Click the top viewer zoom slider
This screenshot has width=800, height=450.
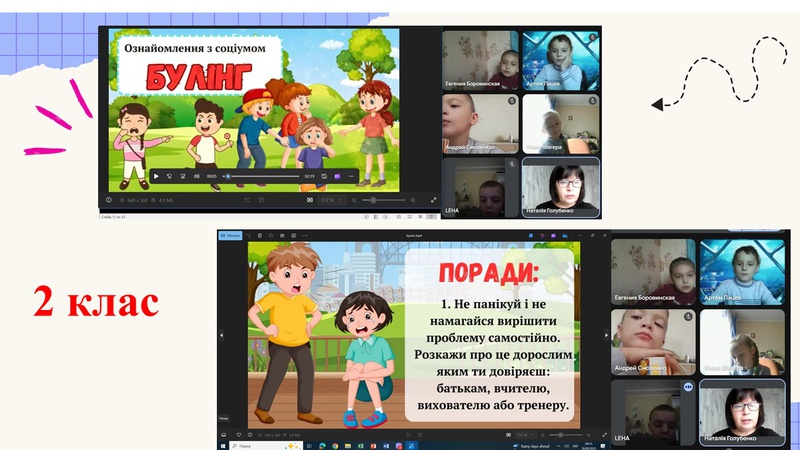380,200
